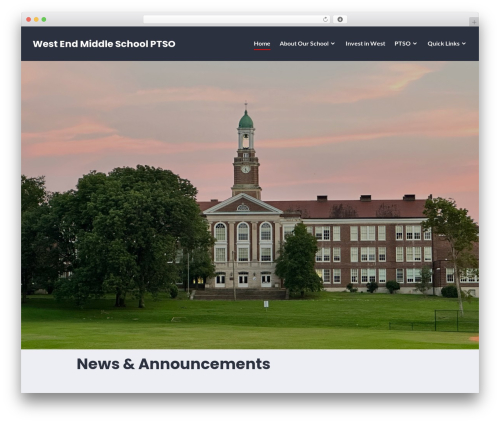Click the downloads icon beside address bar
The height and width of the screenshot is (423, 500).
pos(340,19)
